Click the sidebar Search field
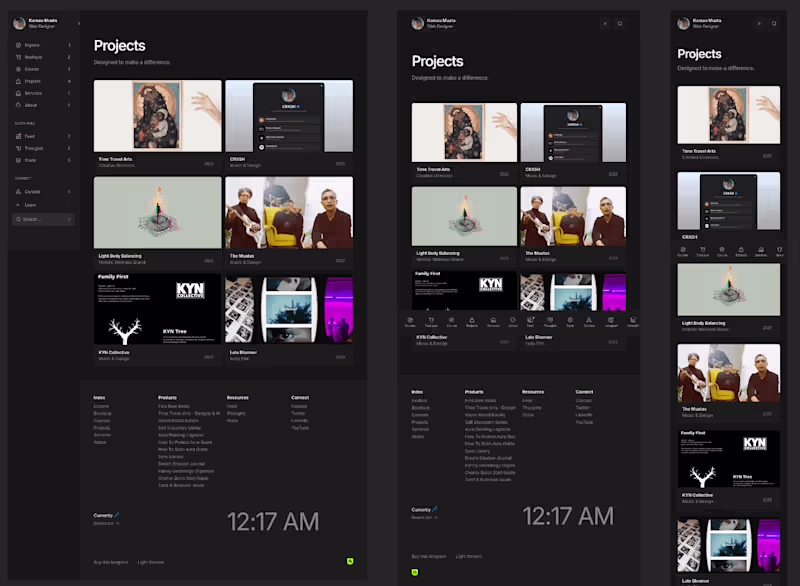800x586 pixels. pos(43,219)
